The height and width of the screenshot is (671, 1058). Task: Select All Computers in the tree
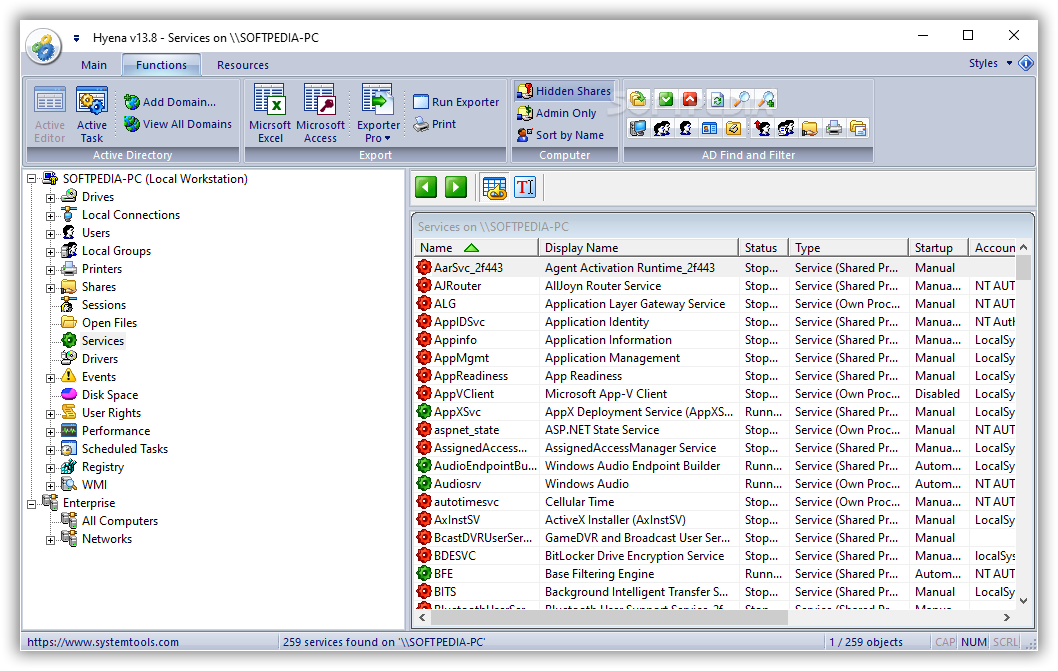119,521
